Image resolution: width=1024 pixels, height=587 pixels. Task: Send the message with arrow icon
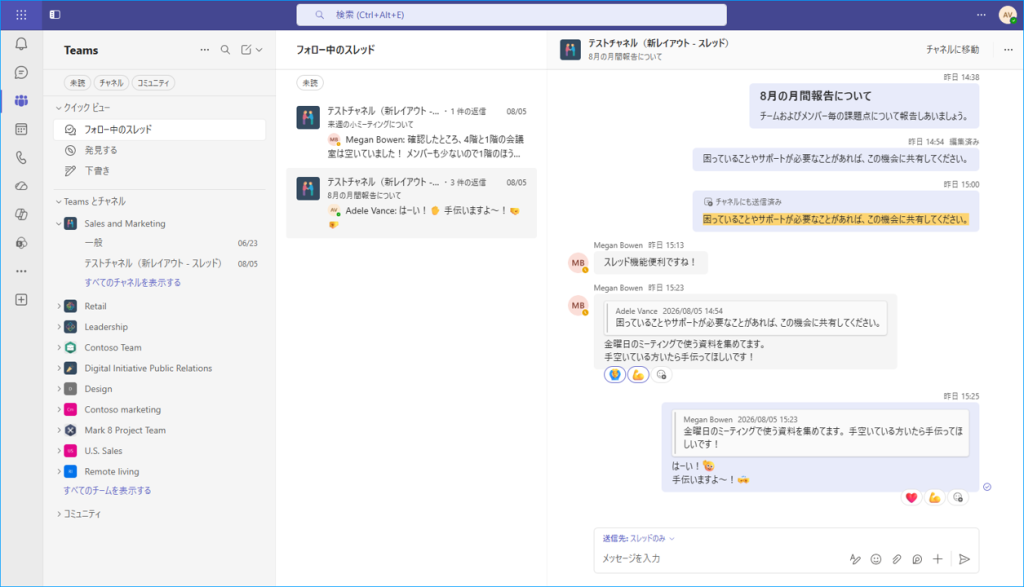pos(964,559)
